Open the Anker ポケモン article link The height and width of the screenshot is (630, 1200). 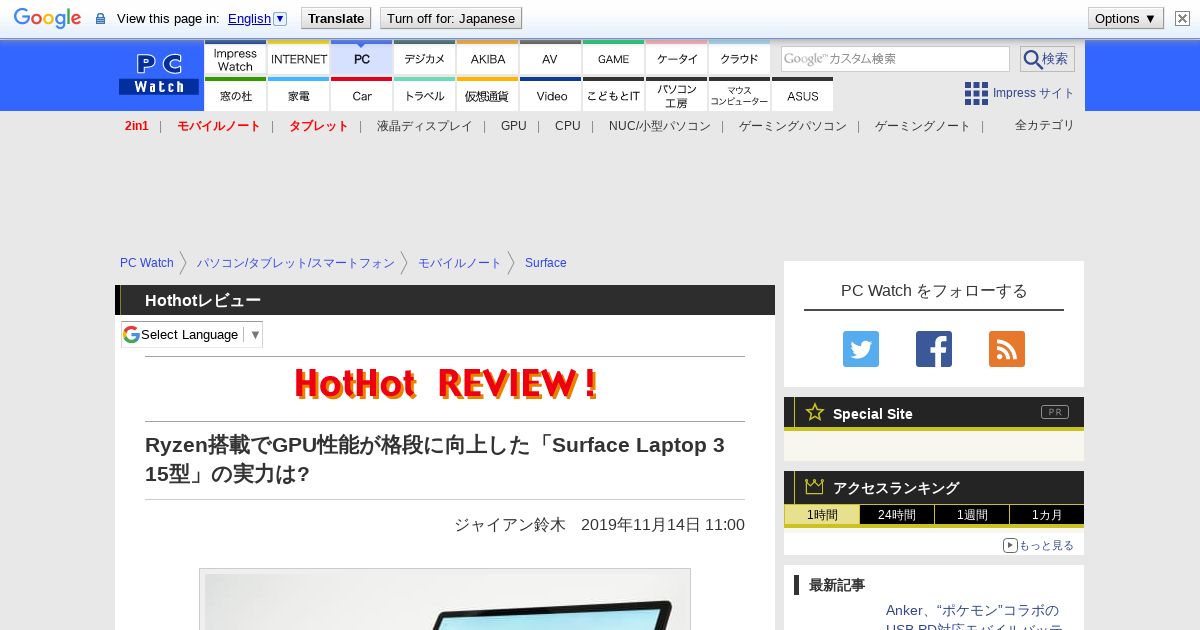[x=974, y=618]
